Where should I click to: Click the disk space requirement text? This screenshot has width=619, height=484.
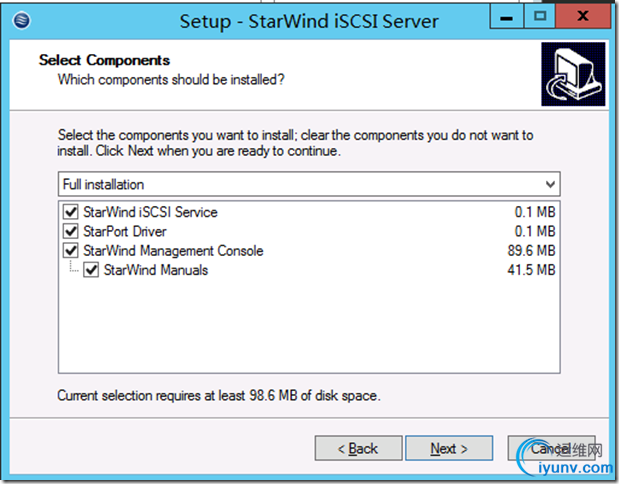point(218,396)
